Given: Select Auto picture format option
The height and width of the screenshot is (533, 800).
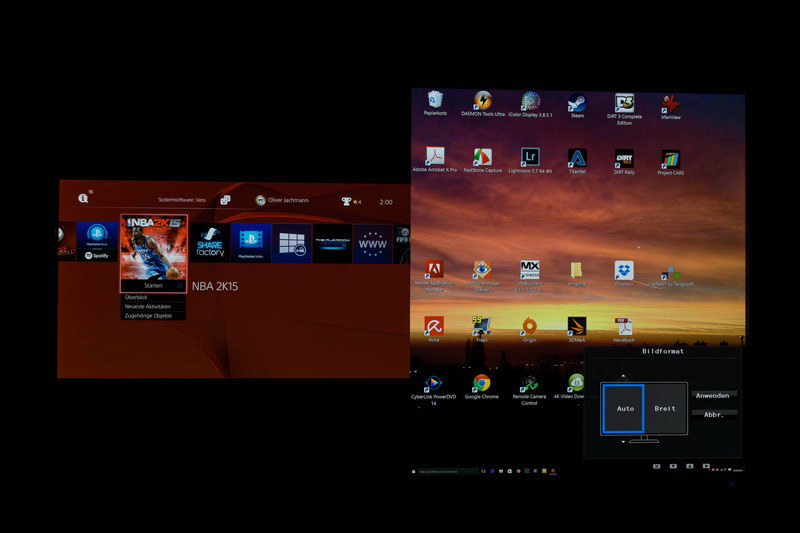Looking at the screenshot, I should point(624,409).
